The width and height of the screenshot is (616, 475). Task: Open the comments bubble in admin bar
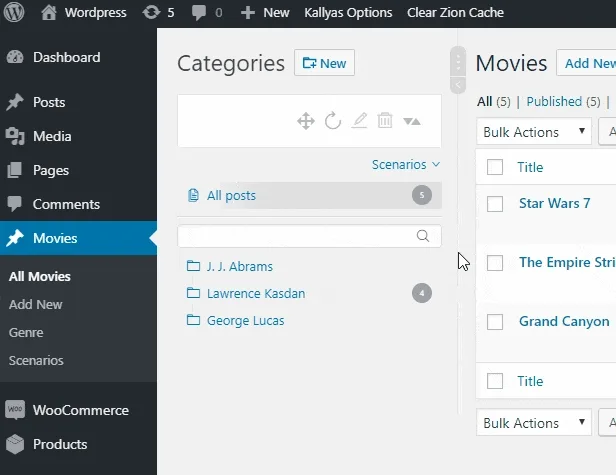pos(199,13)
